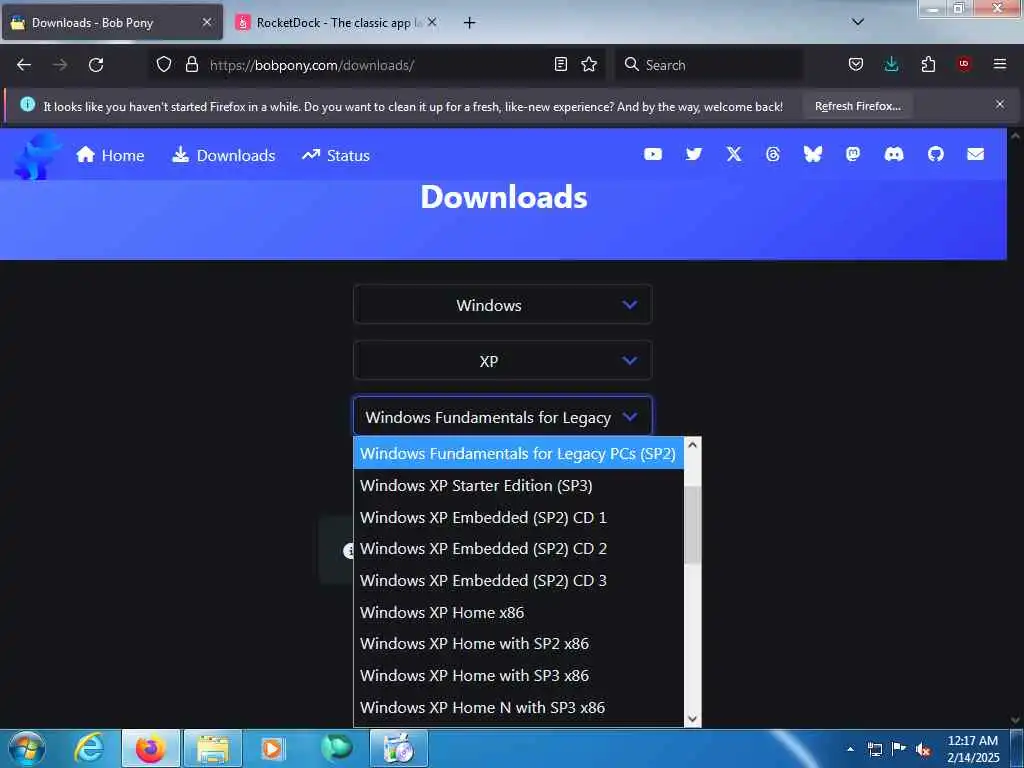This screenshot has width=1024, height=768.
Task: Open the Windows Start orb
Action: coord(27,748)
